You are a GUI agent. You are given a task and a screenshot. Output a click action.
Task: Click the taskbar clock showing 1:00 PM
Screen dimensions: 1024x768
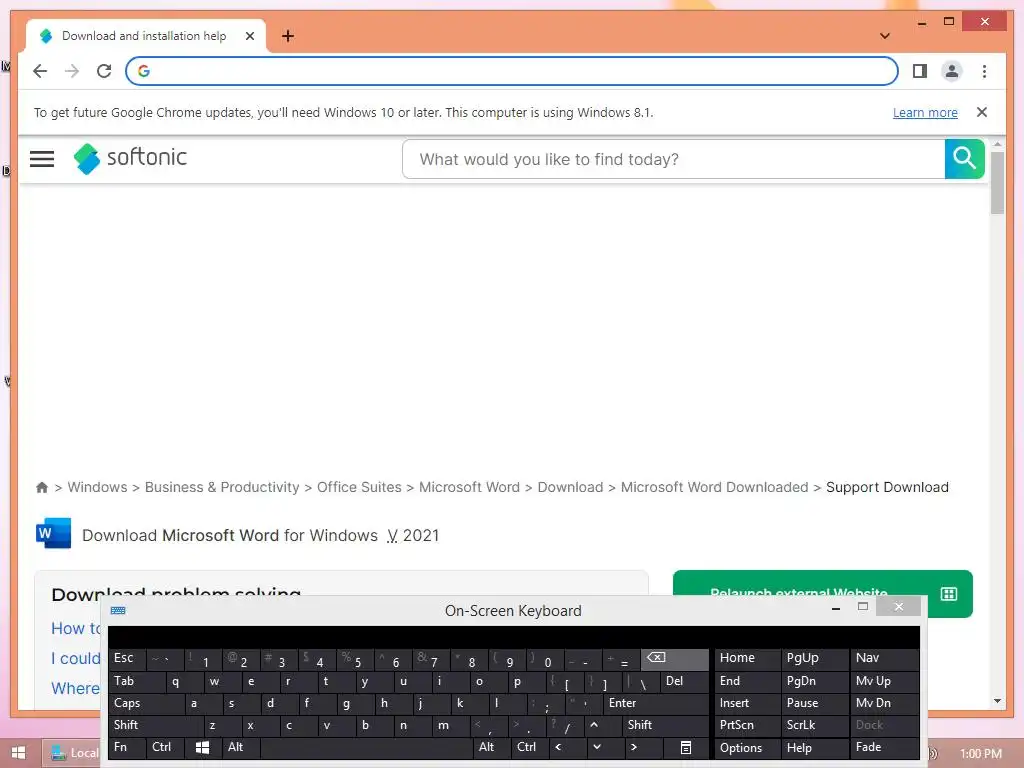980,753
